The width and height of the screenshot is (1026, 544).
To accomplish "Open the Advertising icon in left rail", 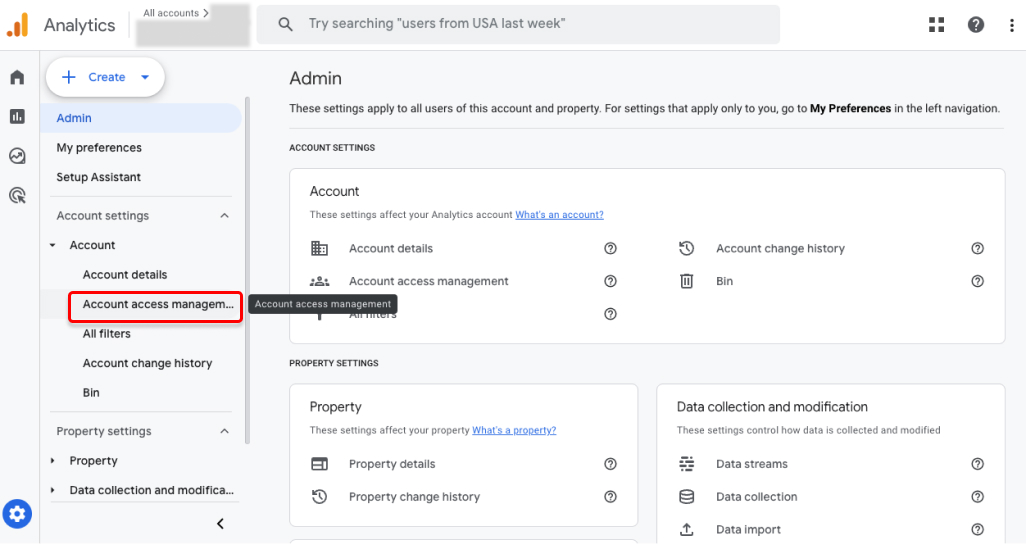I will click(x=17, y=195).
